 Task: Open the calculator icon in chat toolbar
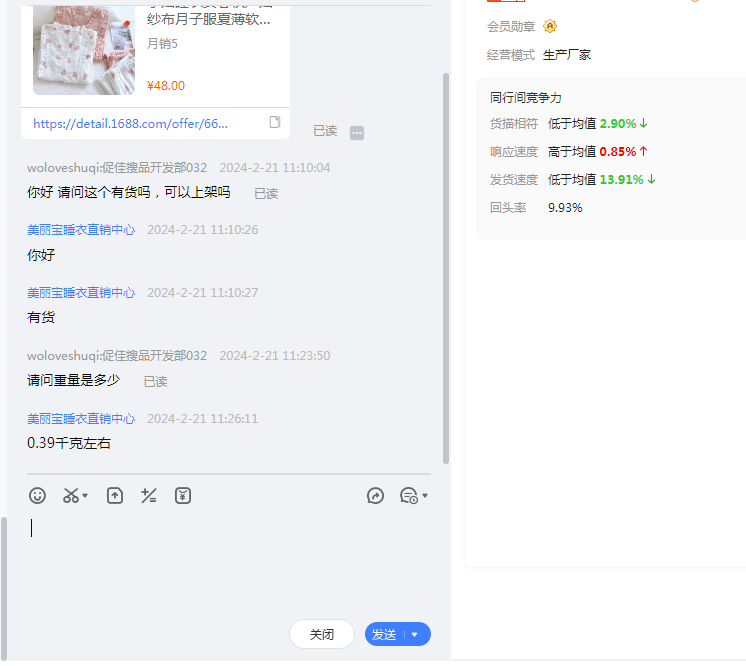click(x=149, y=495)
